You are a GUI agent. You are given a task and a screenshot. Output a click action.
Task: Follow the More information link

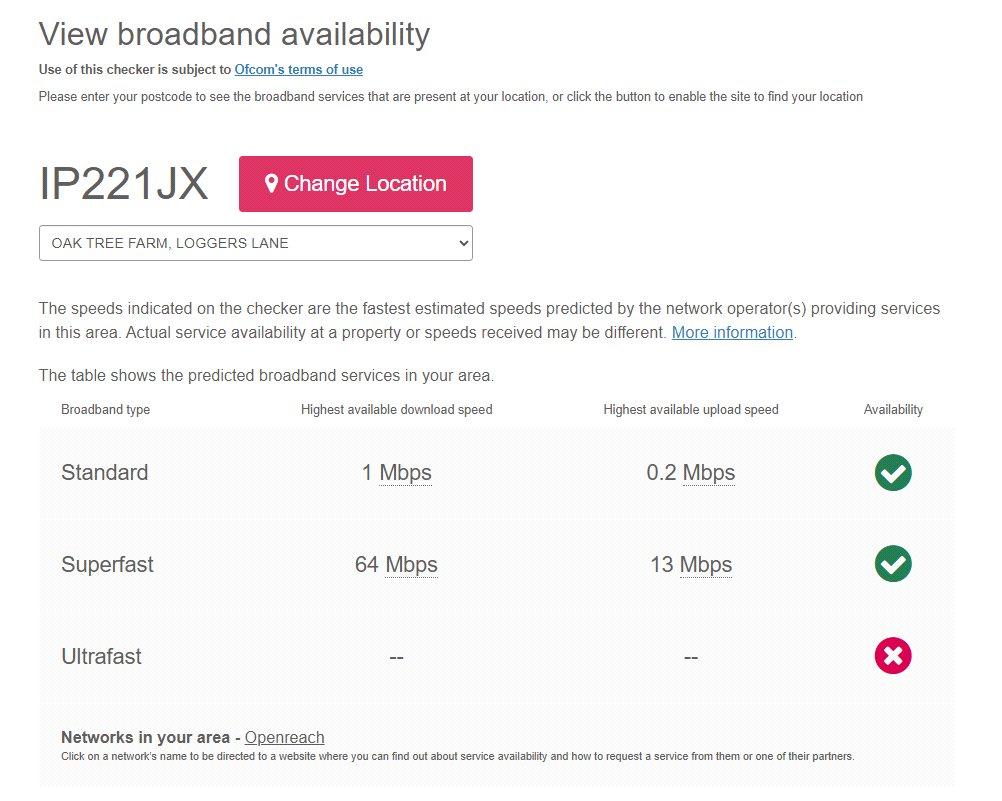point(732,332)
